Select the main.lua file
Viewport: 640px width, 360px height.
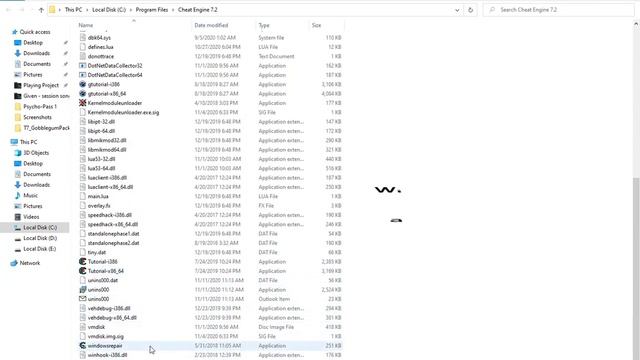click(98, 196)
